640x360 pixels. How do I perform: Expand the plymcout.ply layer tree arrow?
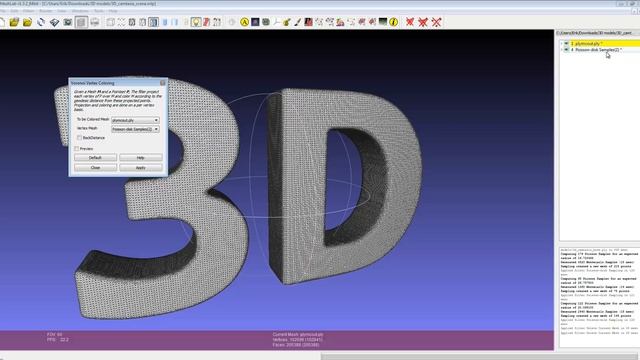562,43
